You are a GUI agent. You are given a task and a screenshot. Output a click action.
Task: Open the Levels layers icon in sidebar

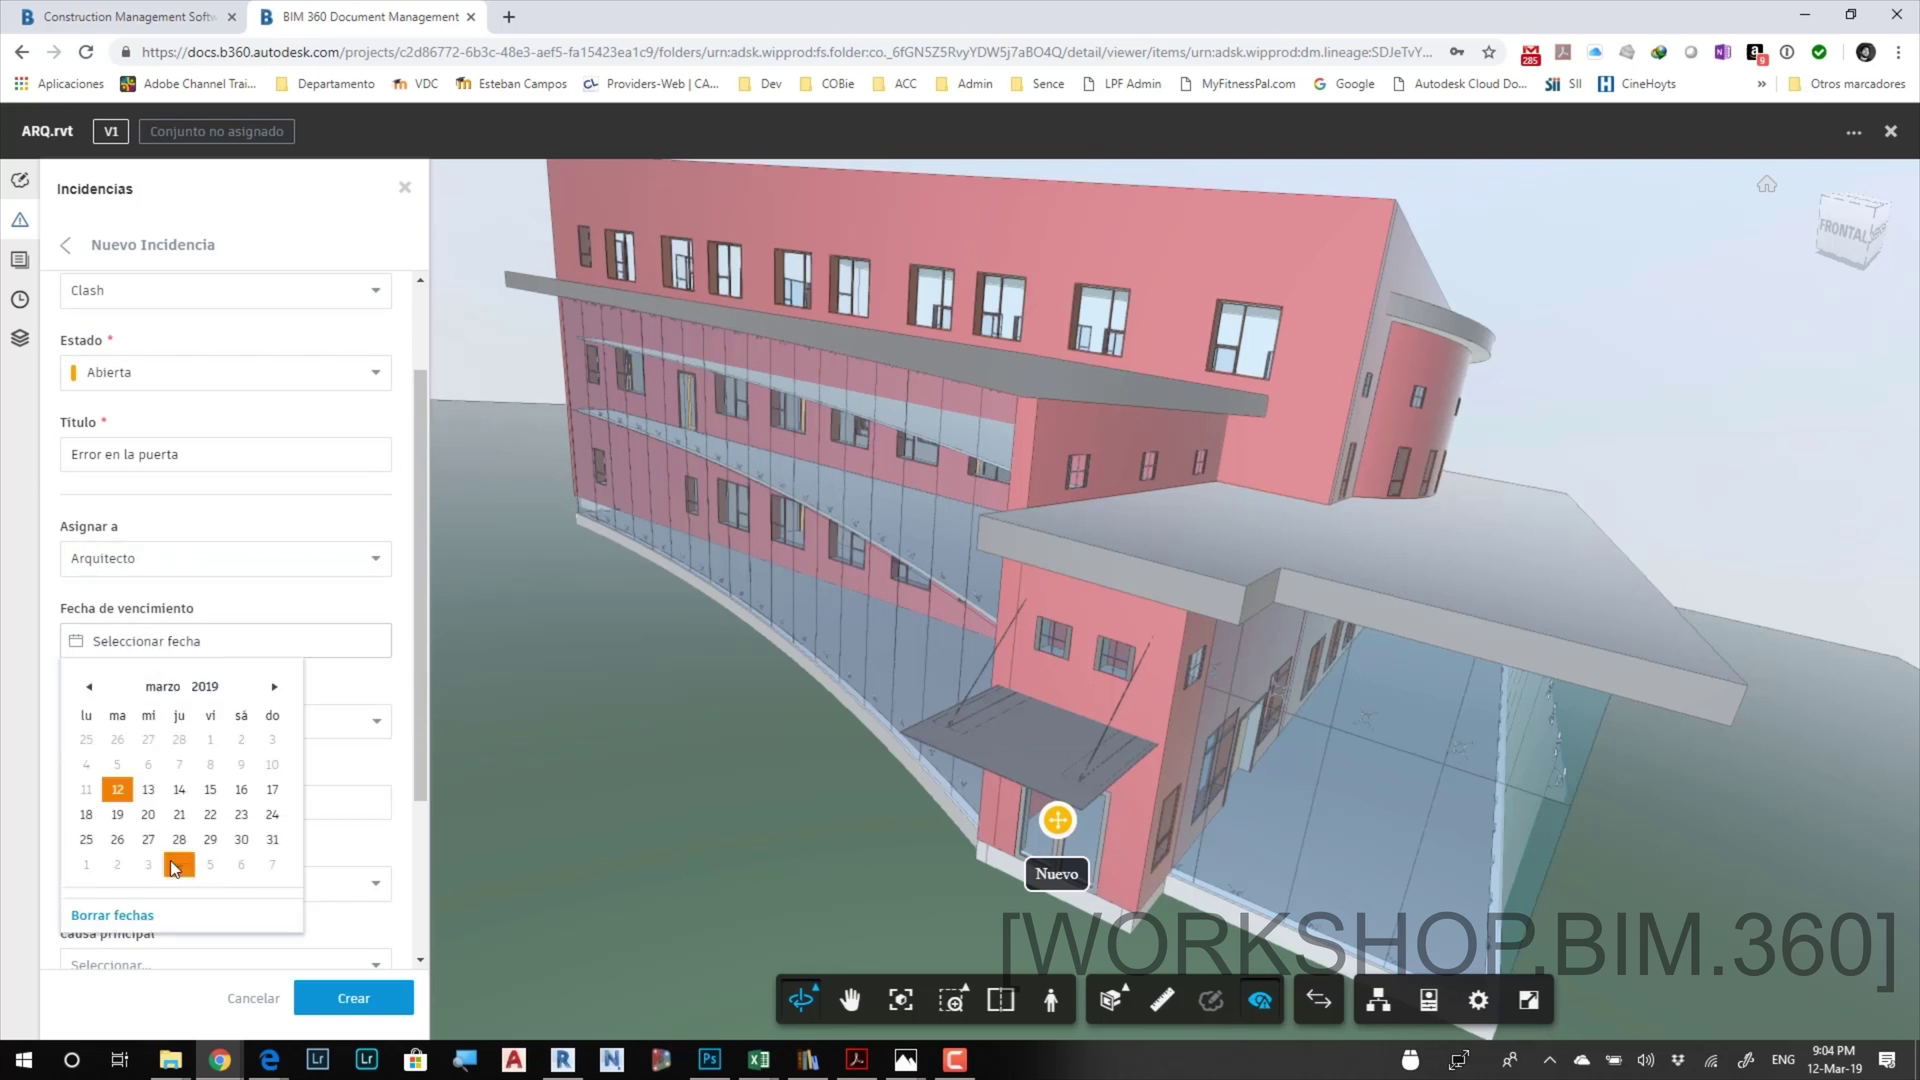pyautogui.click(x=20, y=338)
